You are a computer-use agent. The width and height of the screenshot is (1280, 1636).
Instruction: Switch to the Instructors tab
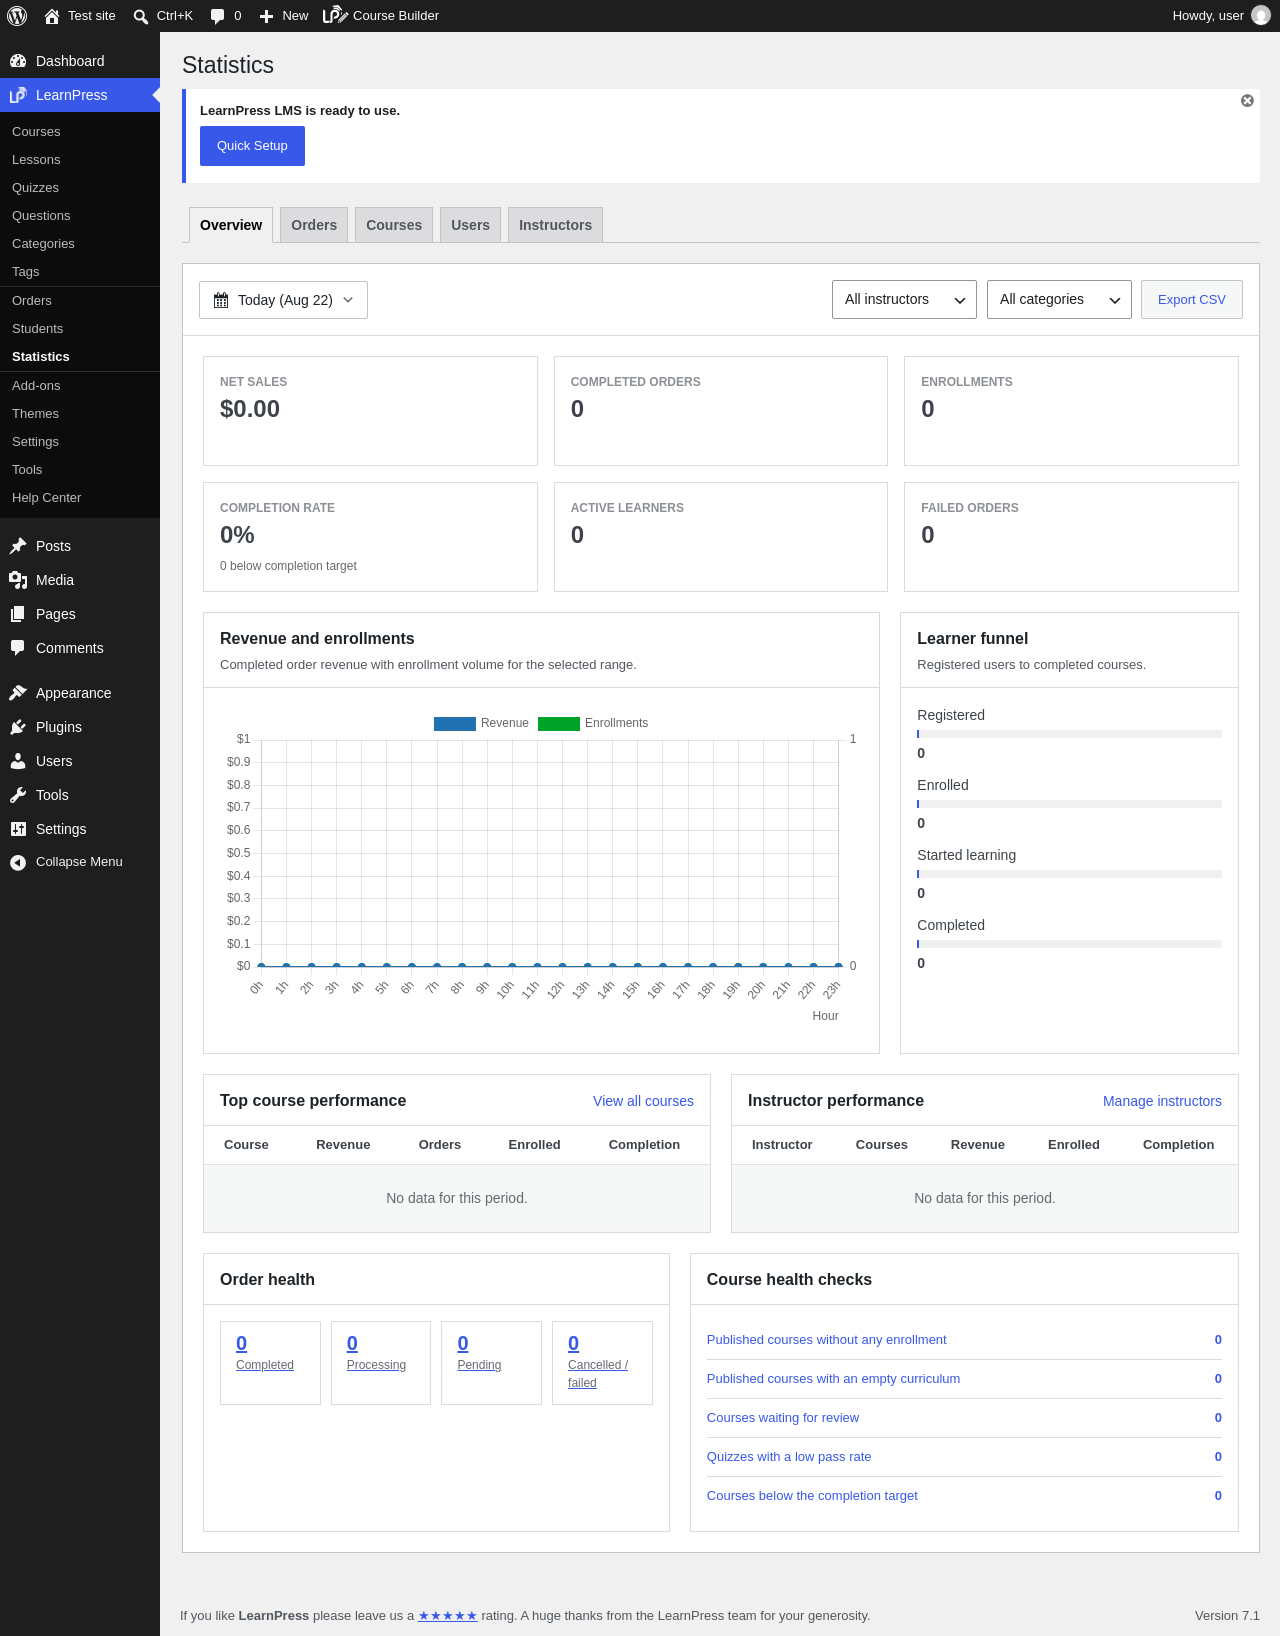pos(555,225)
